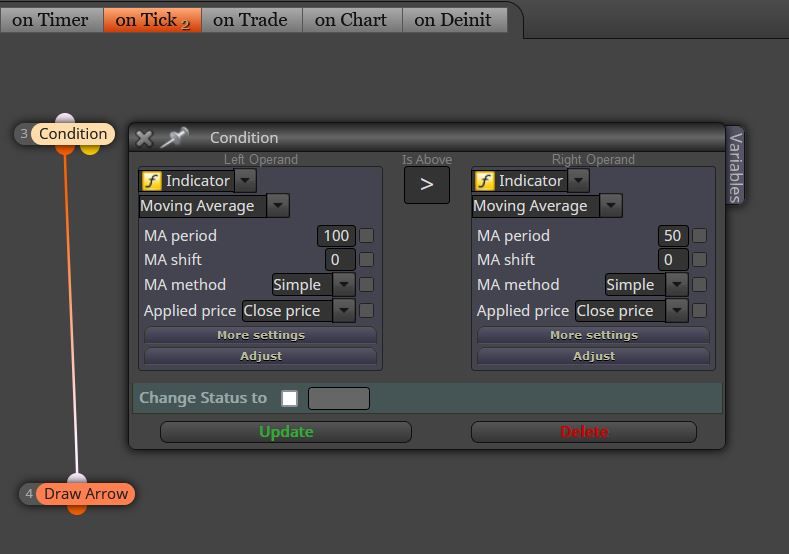Image resolution: width=789 pixels, height=554 pixels.
Task: Click the orange output connector of Condition node
Action: (65, 149)
